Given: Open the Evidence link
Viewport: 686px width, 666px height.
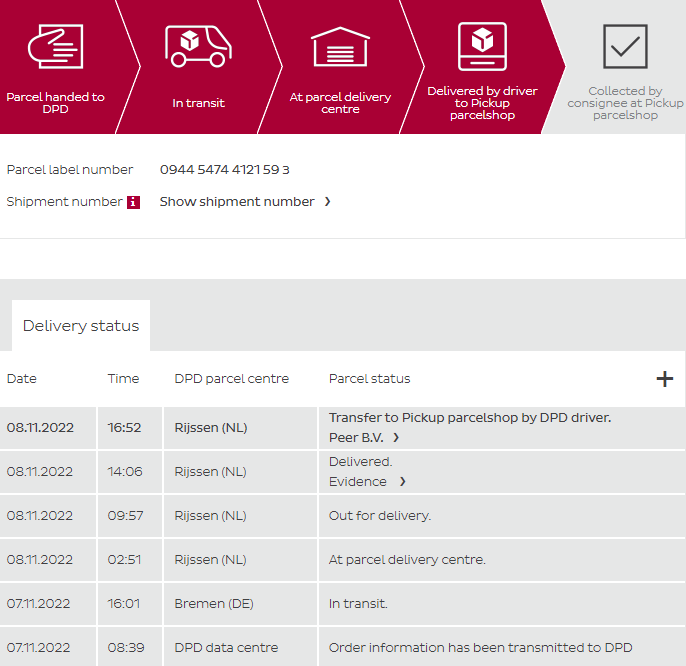Looking at the screenshot, I should 357,482.
